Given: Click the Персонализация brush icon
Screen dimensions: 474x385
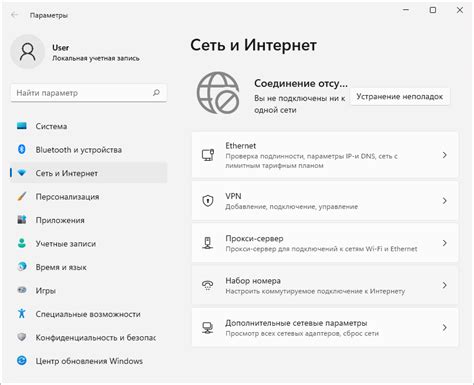Looking at the screenshot, I should pos(22,196).
